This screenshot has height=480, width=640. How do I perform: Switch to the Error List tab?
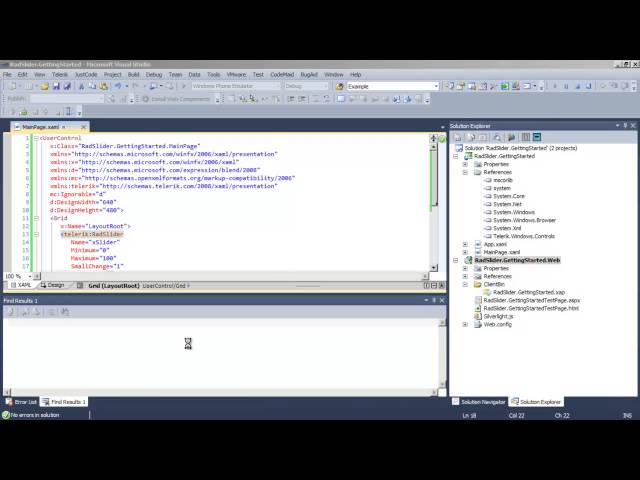[x=21, y=402]
